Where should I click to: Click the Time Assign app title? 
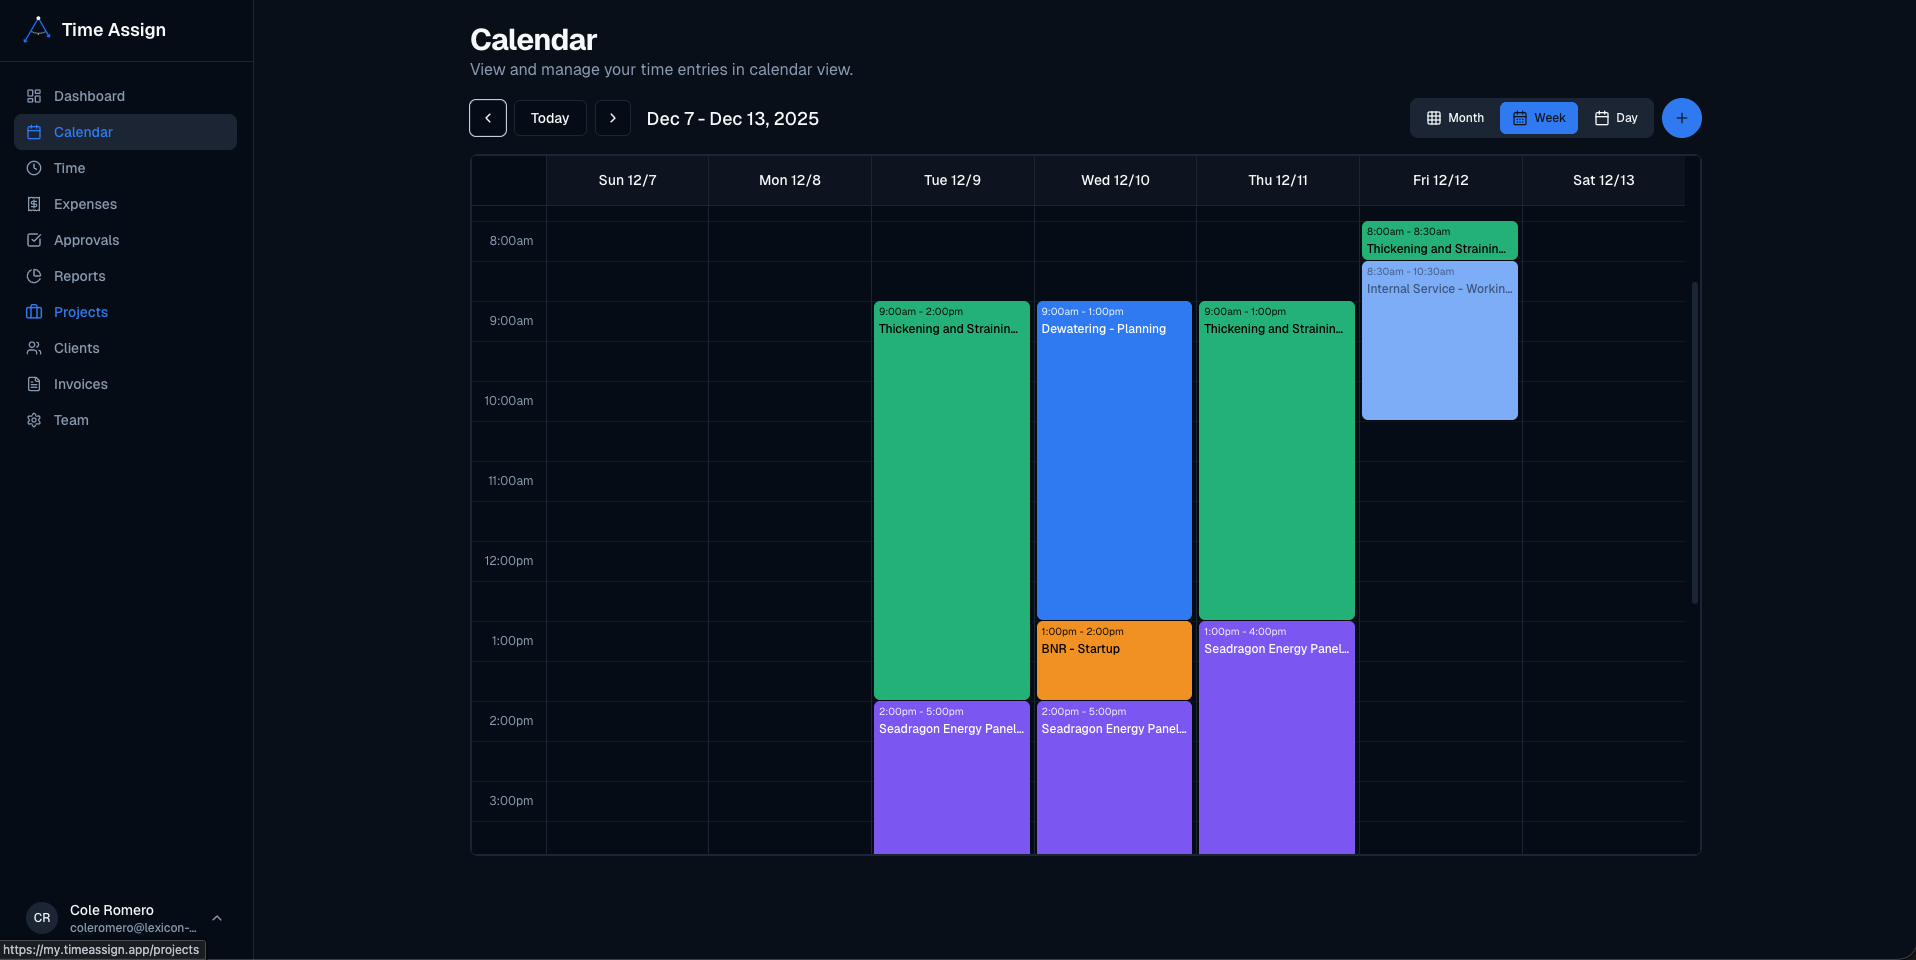click(x=114, y=30)
